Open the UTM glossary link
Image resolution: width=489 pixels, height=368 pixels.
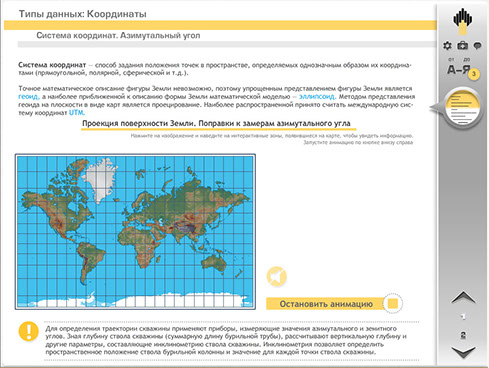tap(77, 113)
